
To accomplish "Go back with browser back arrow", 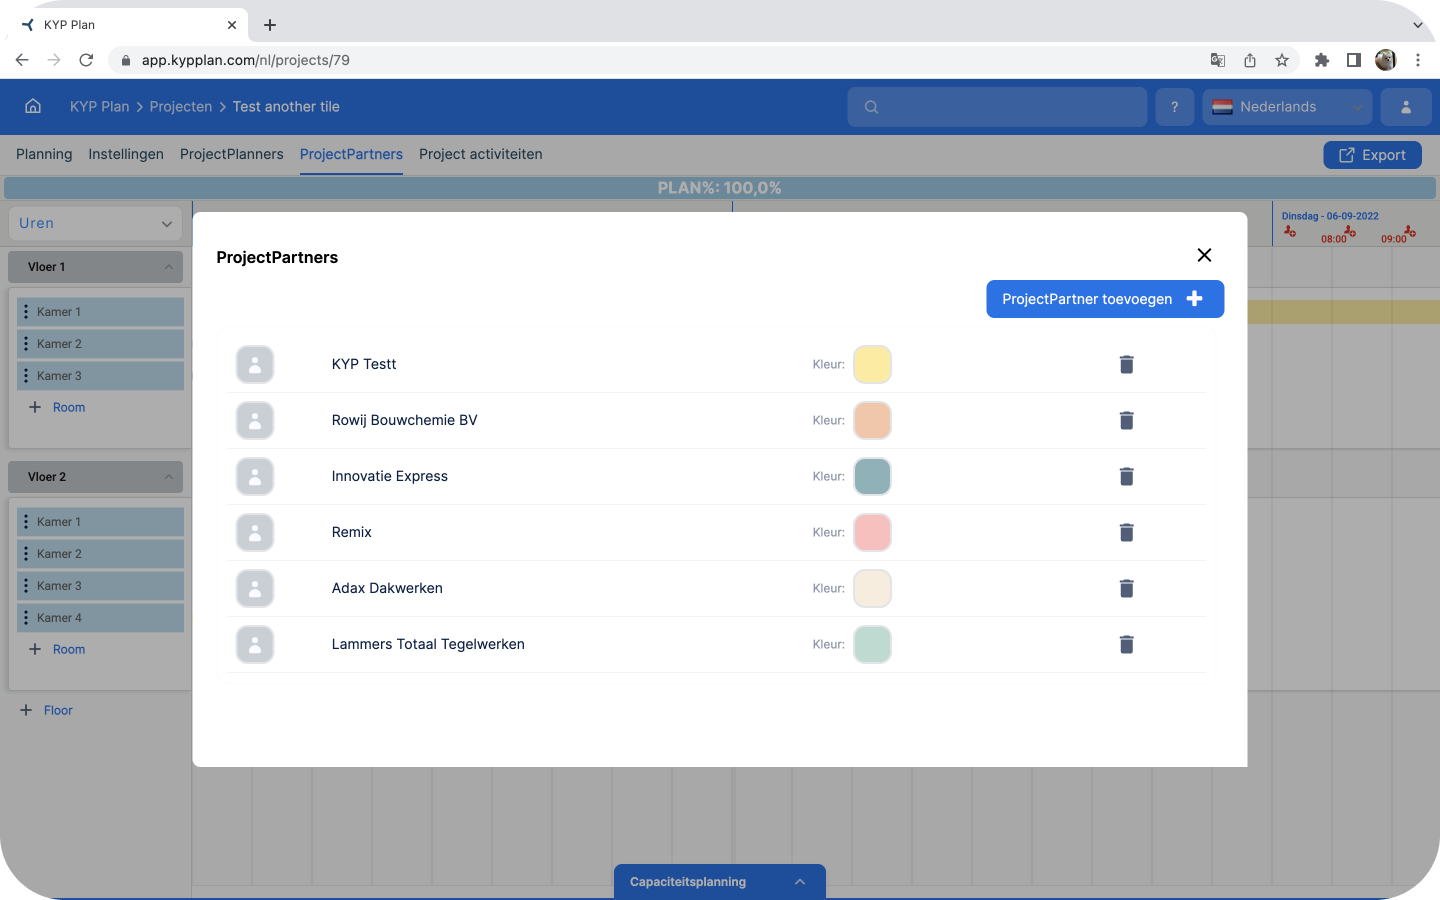I will [22, 60].
